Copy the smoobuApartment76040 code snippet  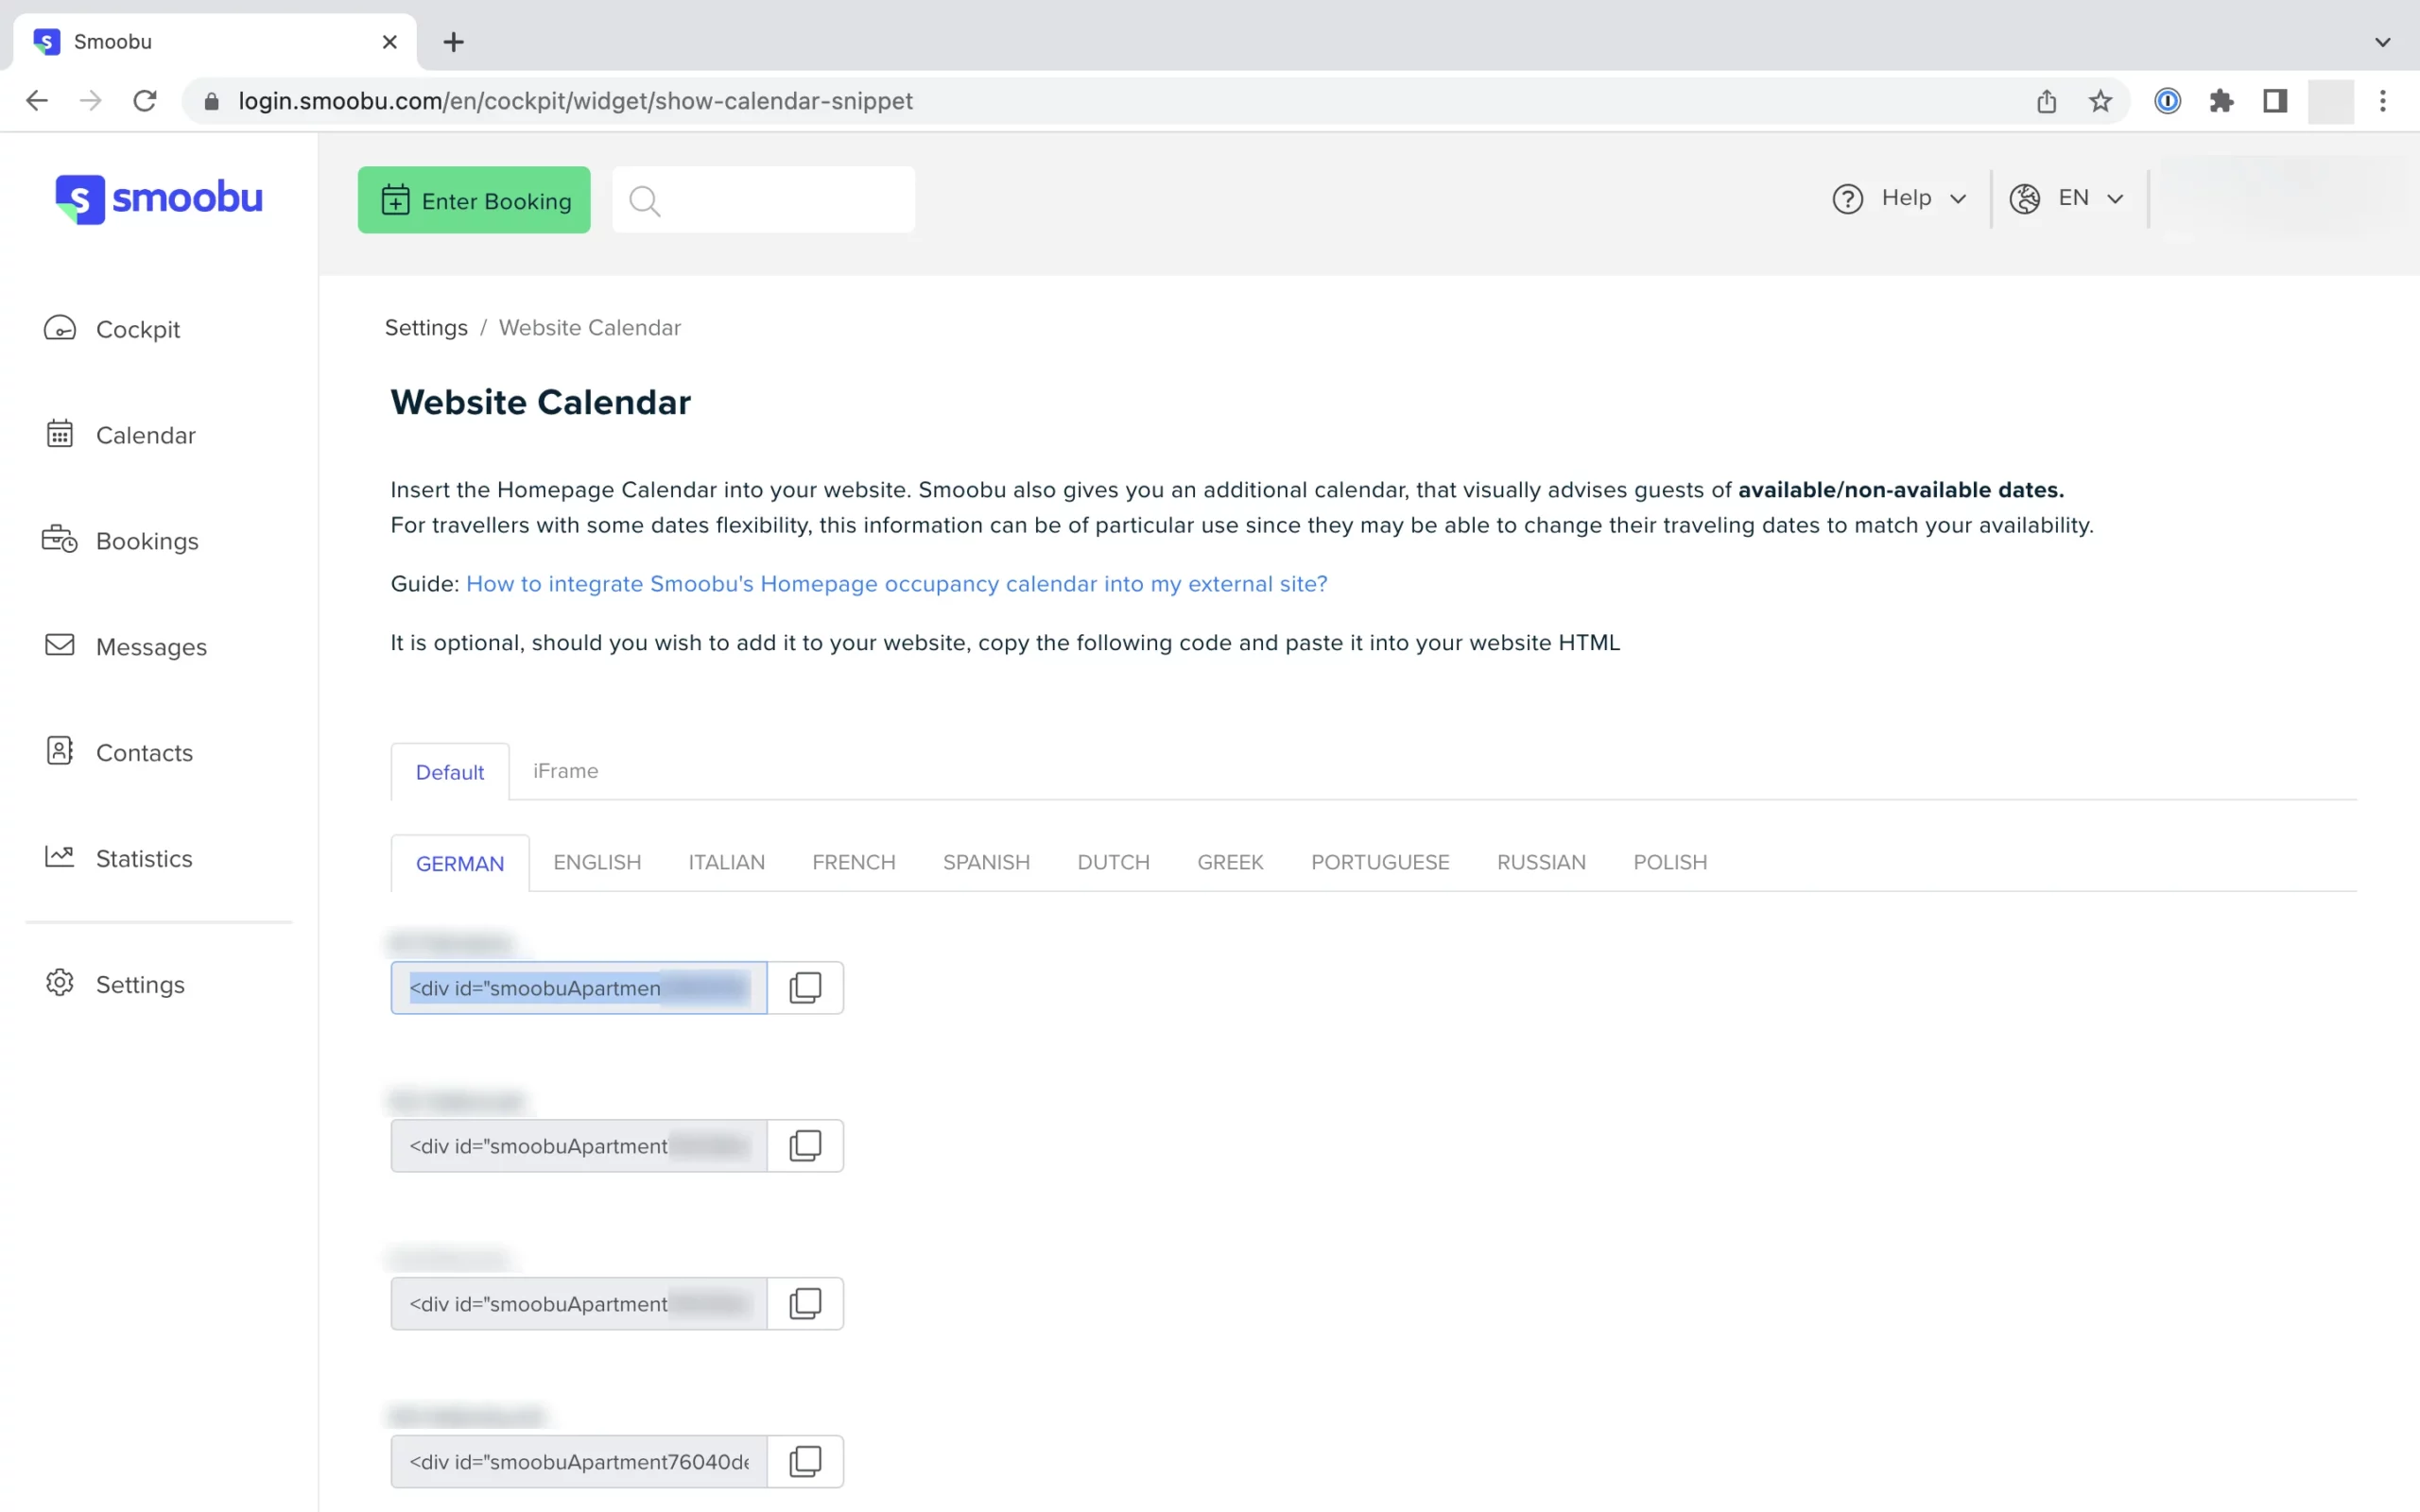805,1462
